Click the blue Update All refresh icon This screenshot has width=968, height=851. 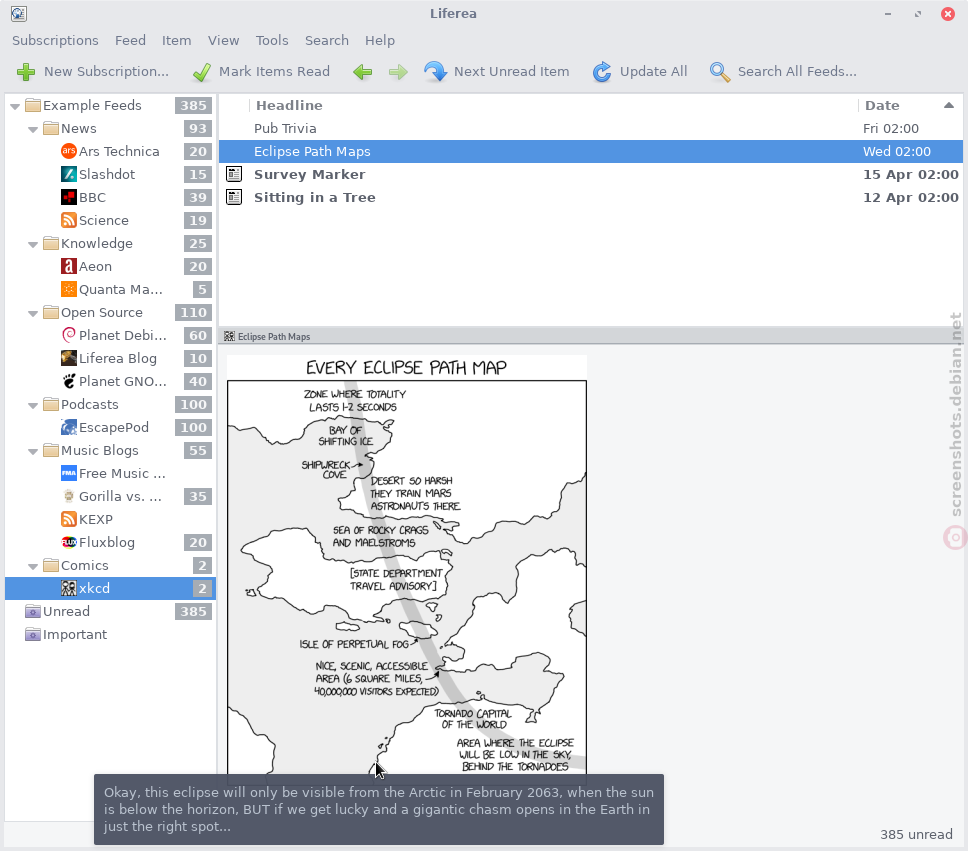tap(602, 72)
